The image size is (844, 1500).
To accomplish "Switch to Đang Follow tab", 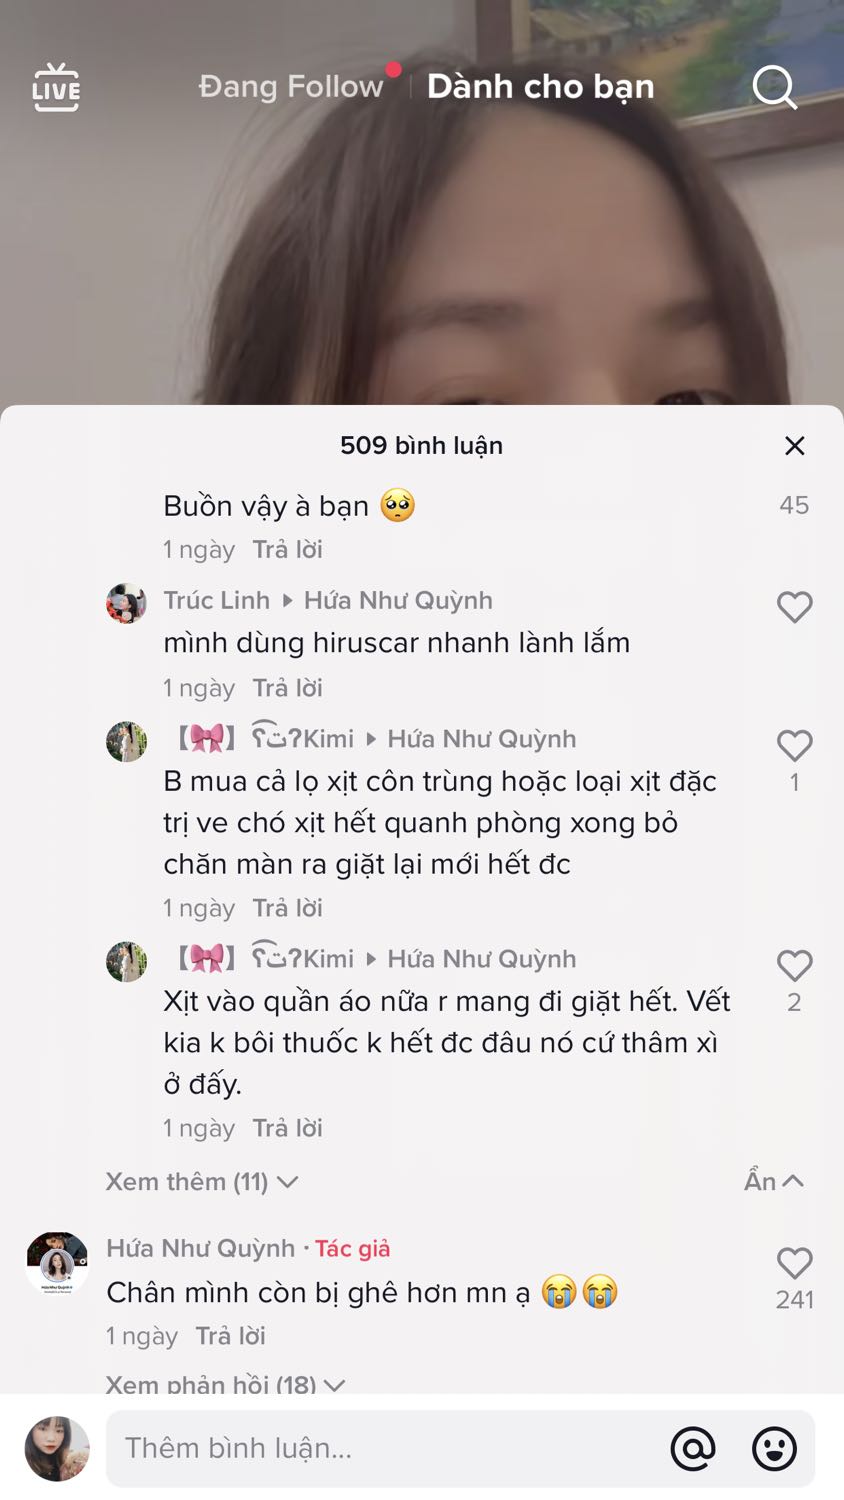I will click(x=291, y=87).
